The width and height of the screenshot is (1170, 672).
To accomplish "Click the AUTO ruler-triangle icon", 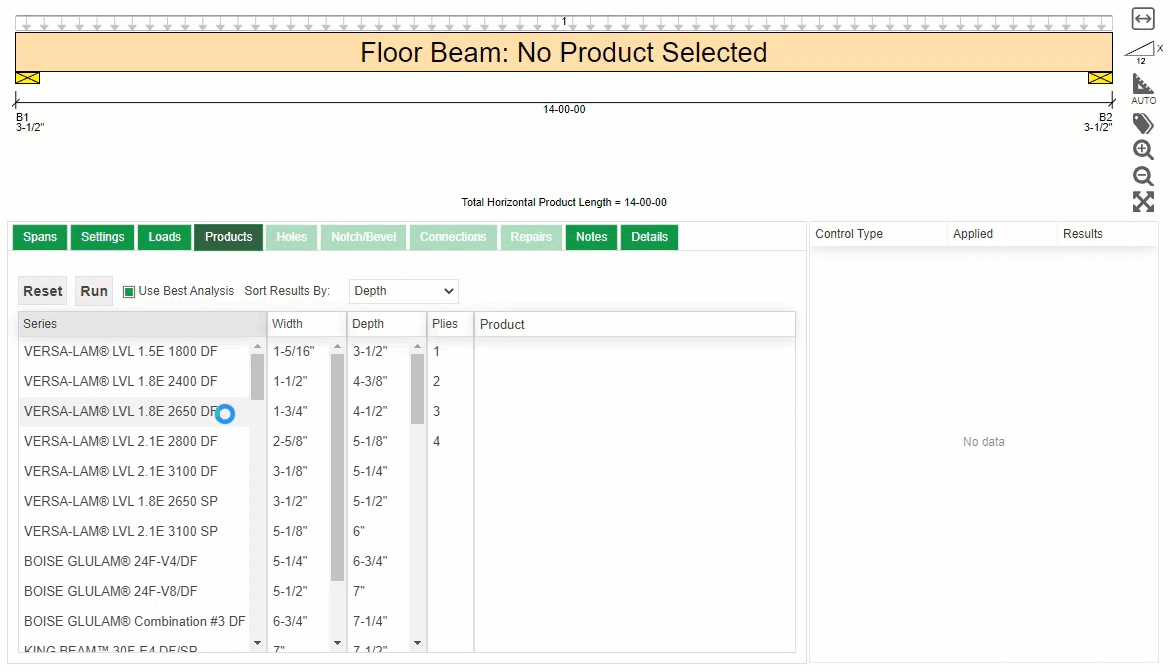I will tap(1143, 88).
